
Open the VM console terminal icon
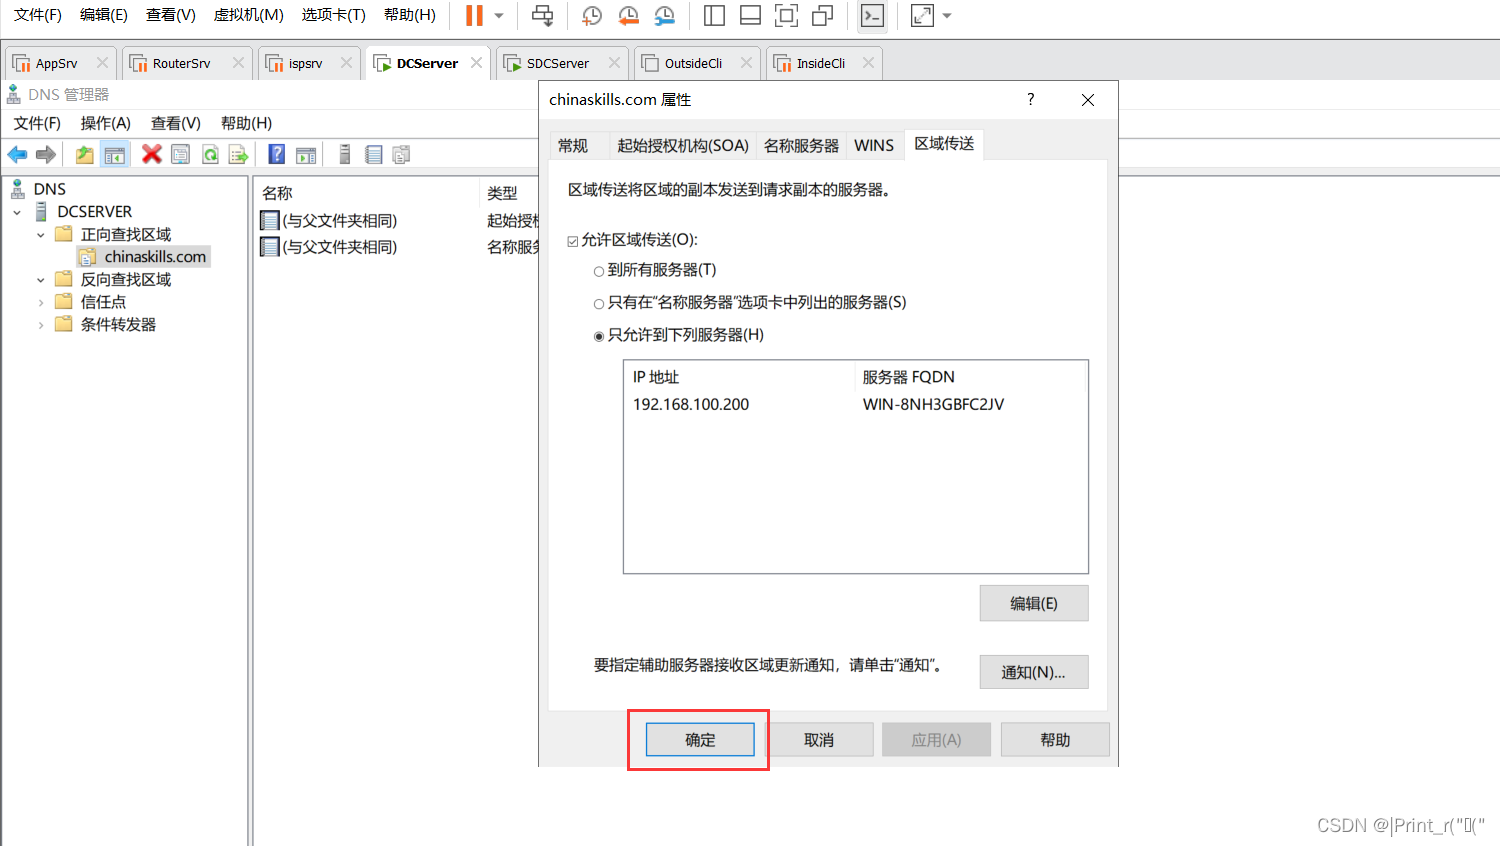[872, 15]
